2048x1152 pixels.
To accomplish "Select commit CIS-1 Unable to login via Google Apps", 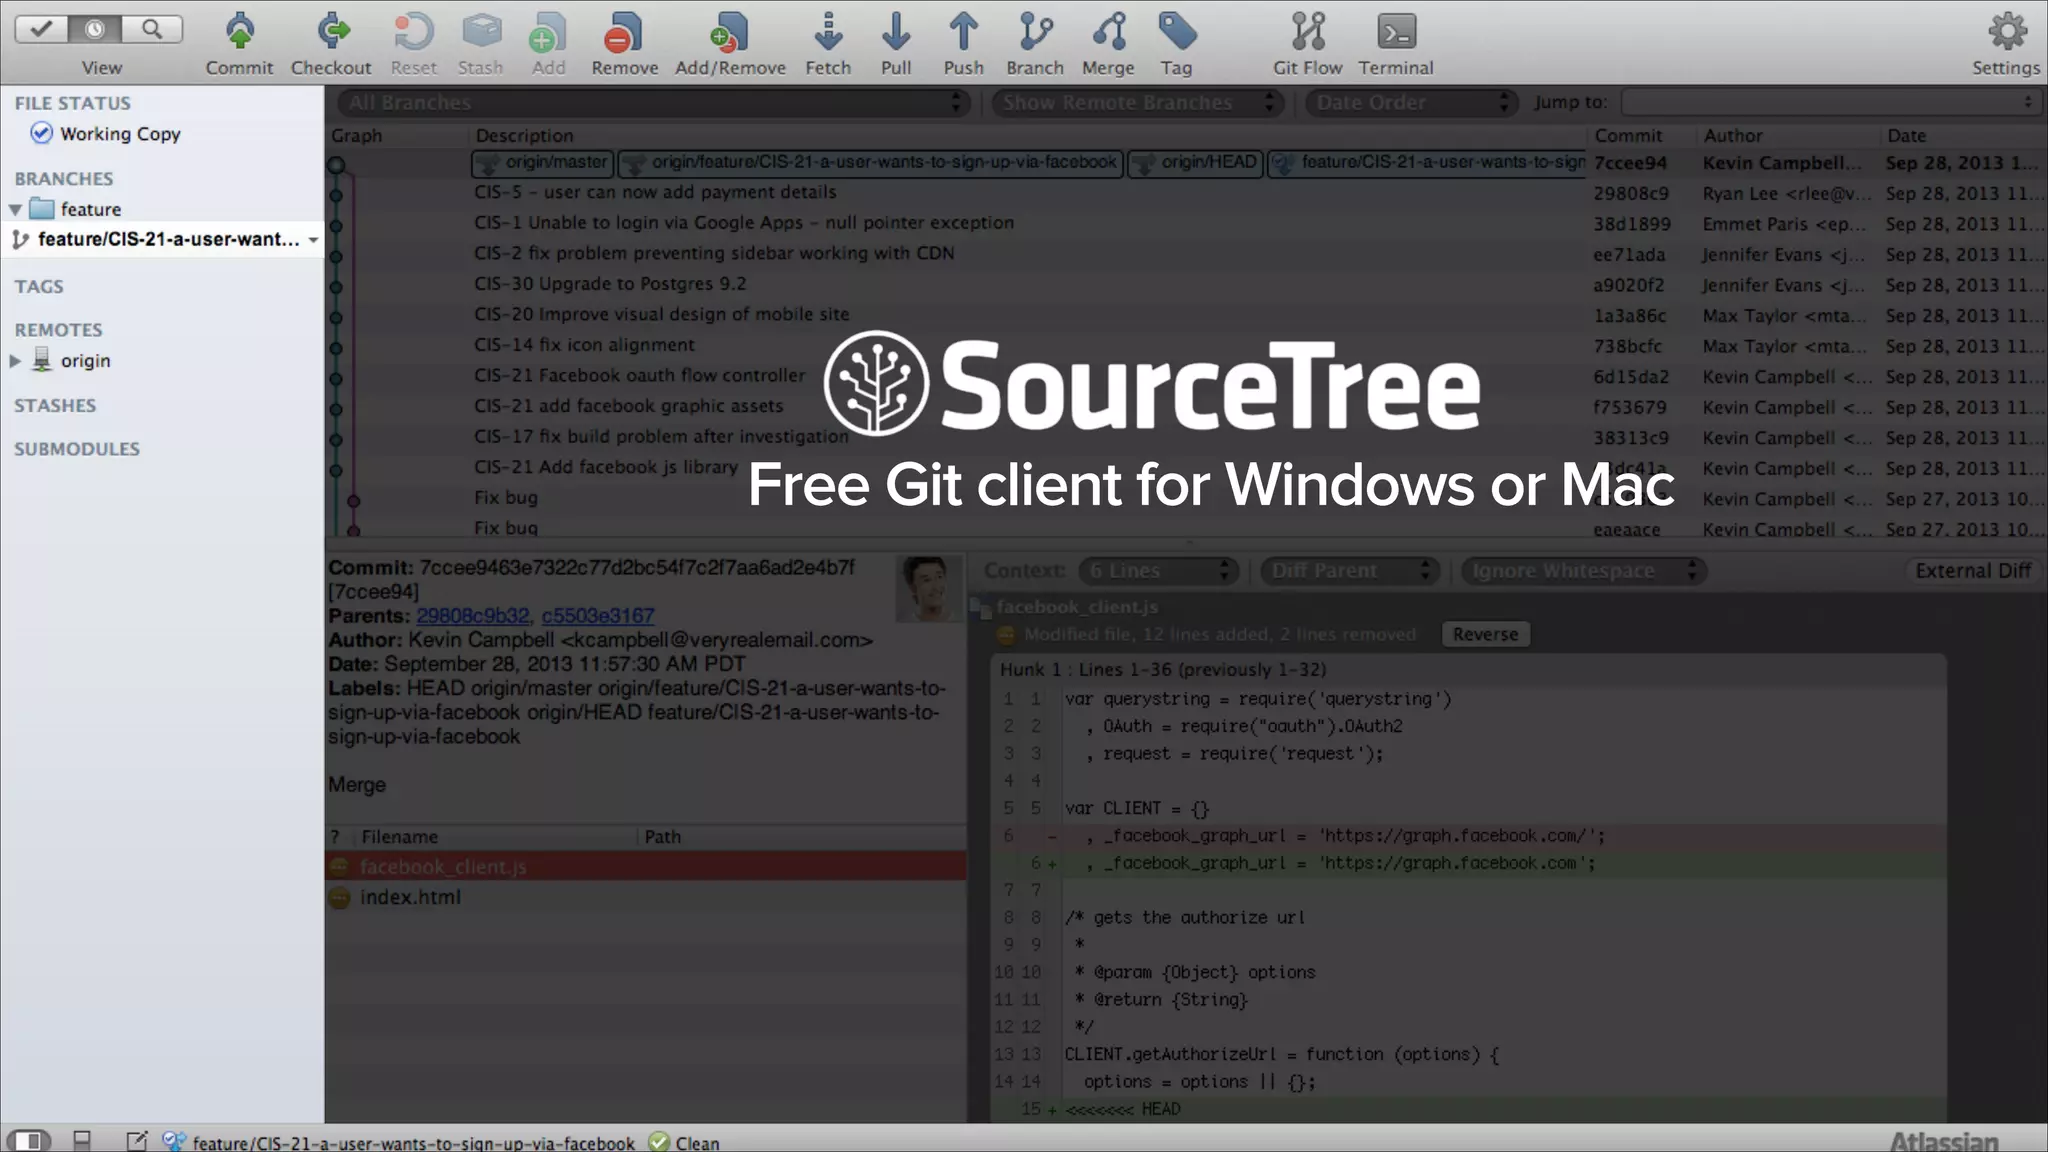I will (744, 223).
